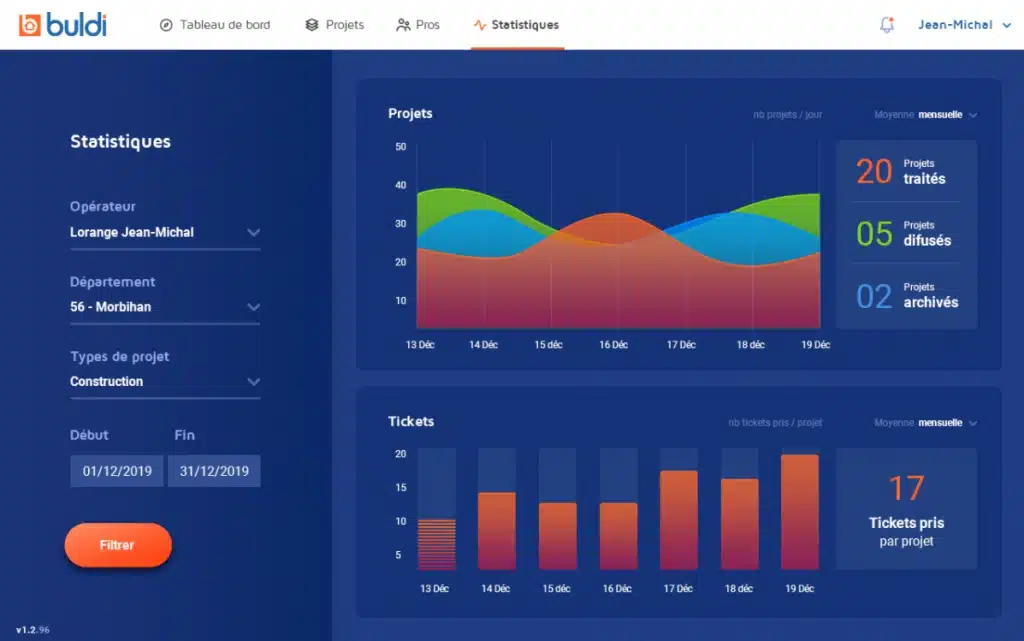This screenshot has height=641, width=1024.
Task: Switch to the Pros tab
Action: 418,25
